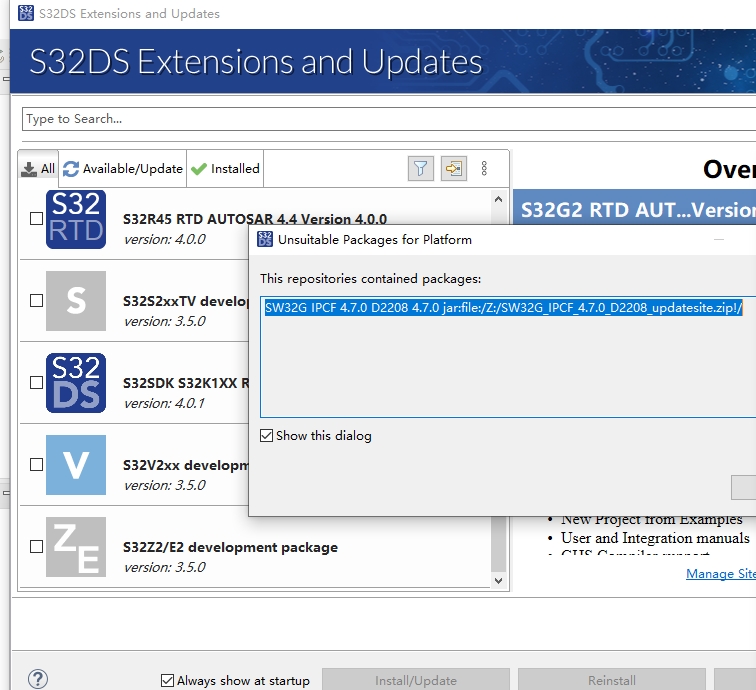Check the S32S2xxTV package checkbox

[36, 300]
